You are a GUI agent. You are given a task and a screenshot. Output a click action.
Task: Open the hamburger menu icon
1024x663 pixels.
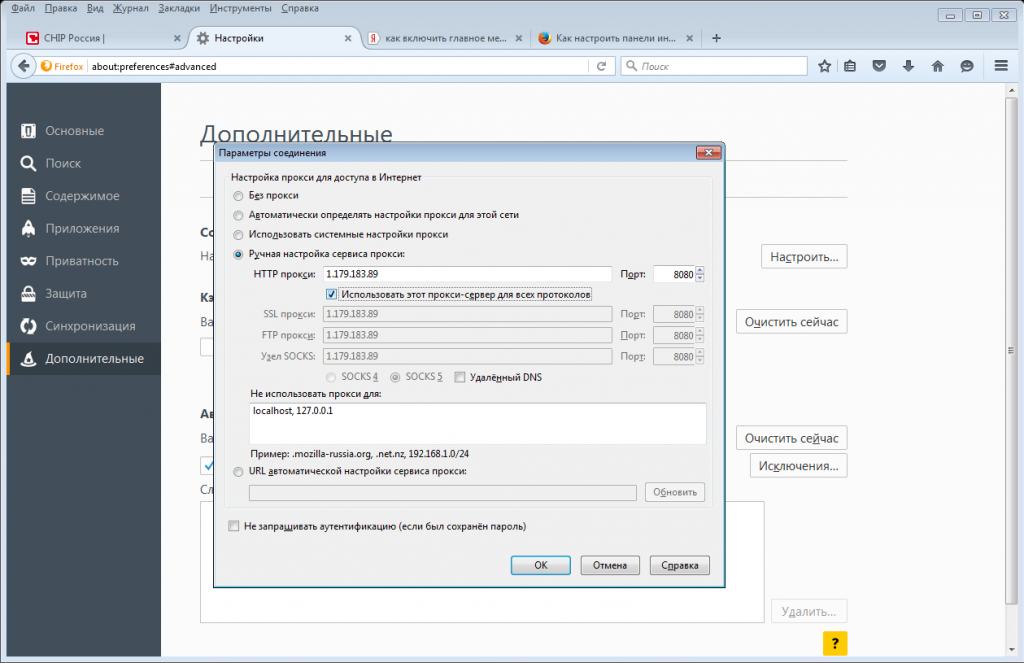(1001, 66)
